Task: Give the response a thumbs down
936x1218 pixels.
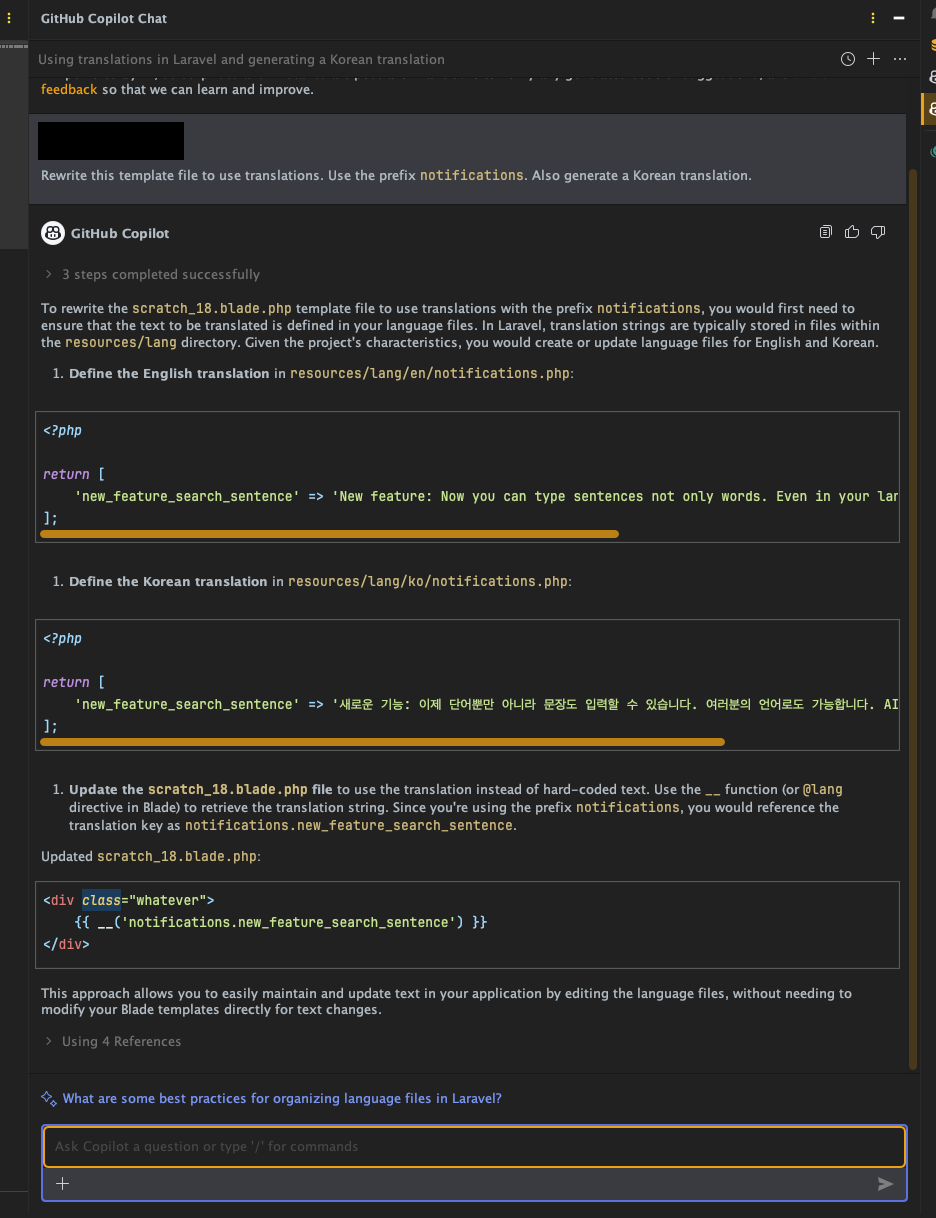Action: (878, 232)
